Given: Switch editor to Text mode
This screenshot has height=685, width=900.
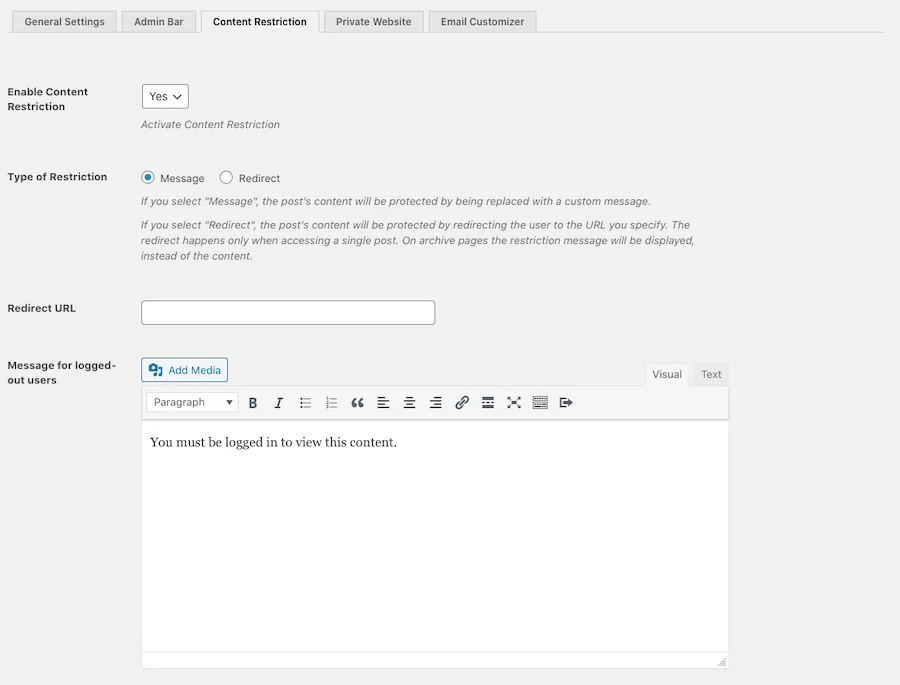Looking at the screenshot, I should tap(711, 374).
